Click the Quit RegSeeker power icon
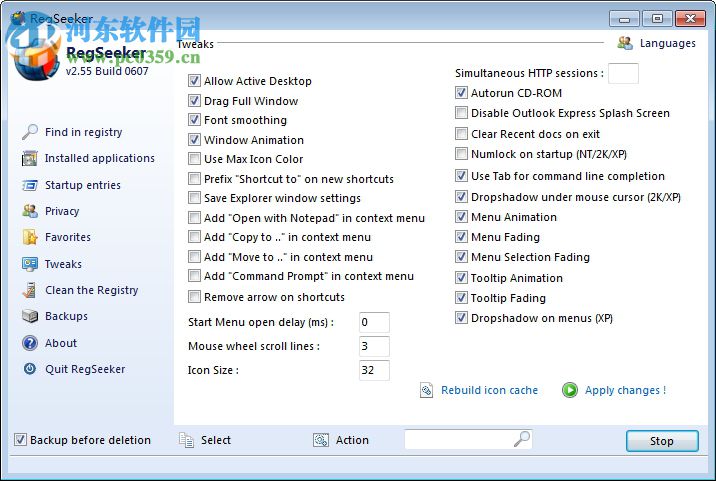 click(x=29, y=369)
